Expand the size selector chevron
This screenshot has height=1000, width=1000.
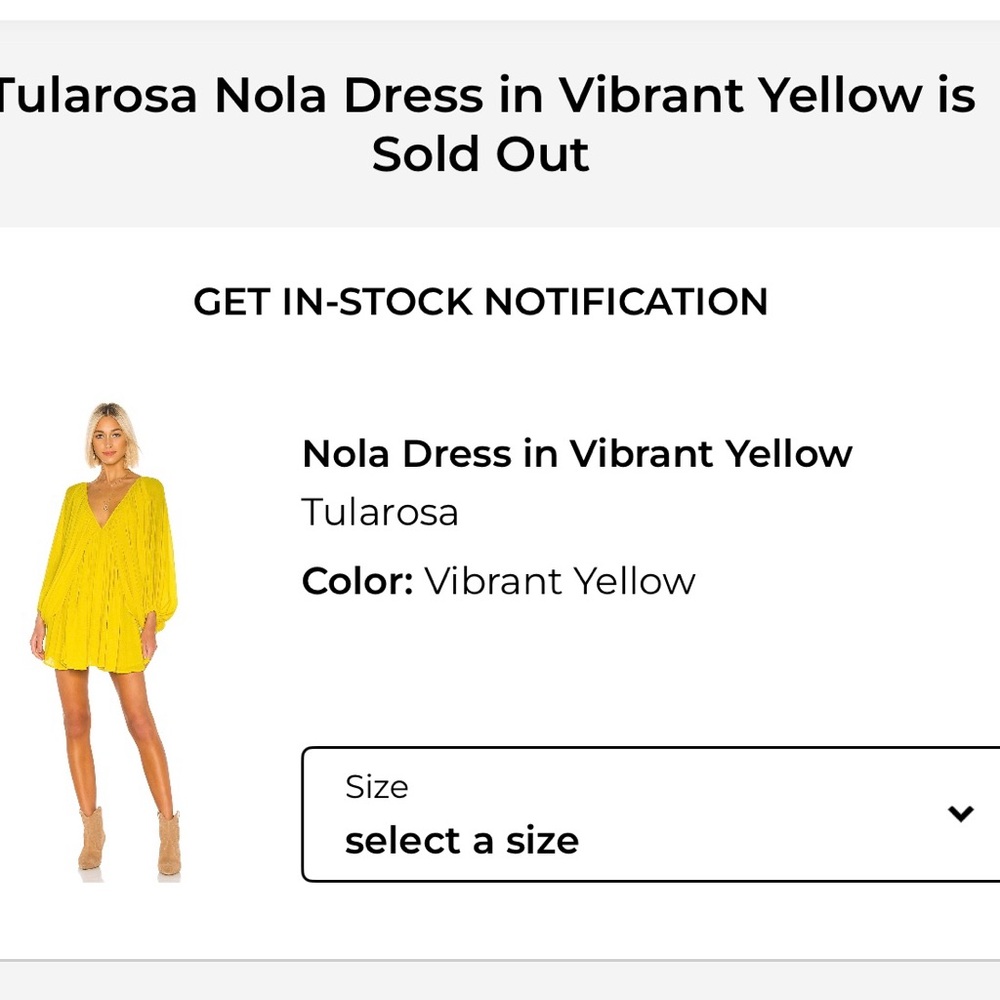[959, 813]
